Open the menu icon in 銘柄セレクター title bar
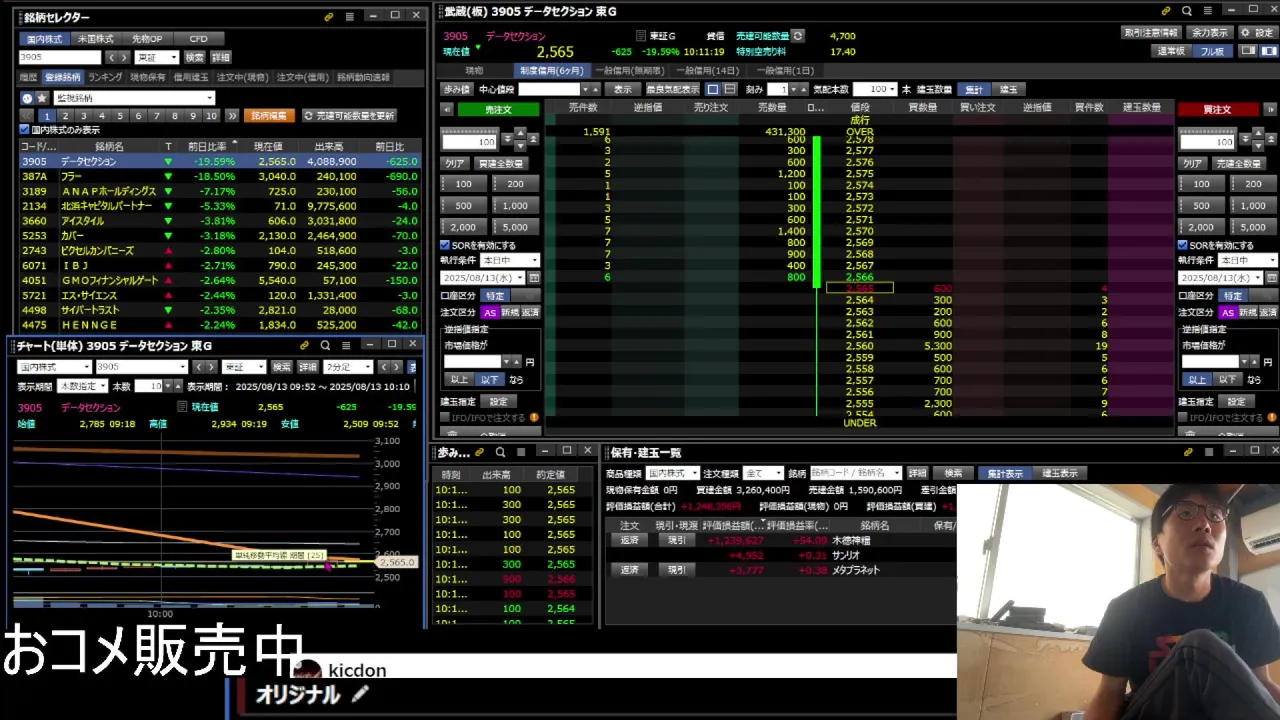The image size is (1280, 720). tap(349, 17)
